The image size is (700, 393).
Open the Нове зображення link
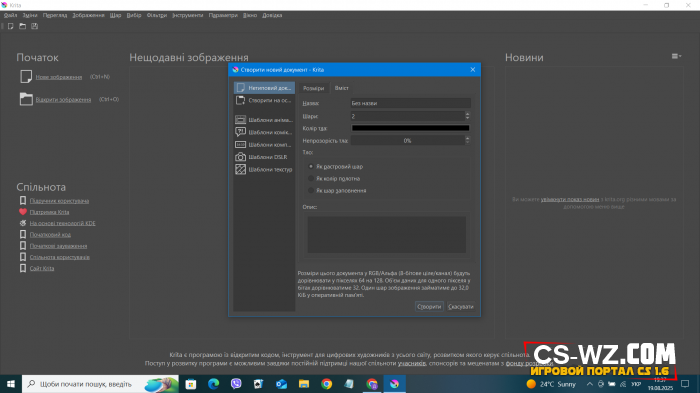tap(59, 77)
